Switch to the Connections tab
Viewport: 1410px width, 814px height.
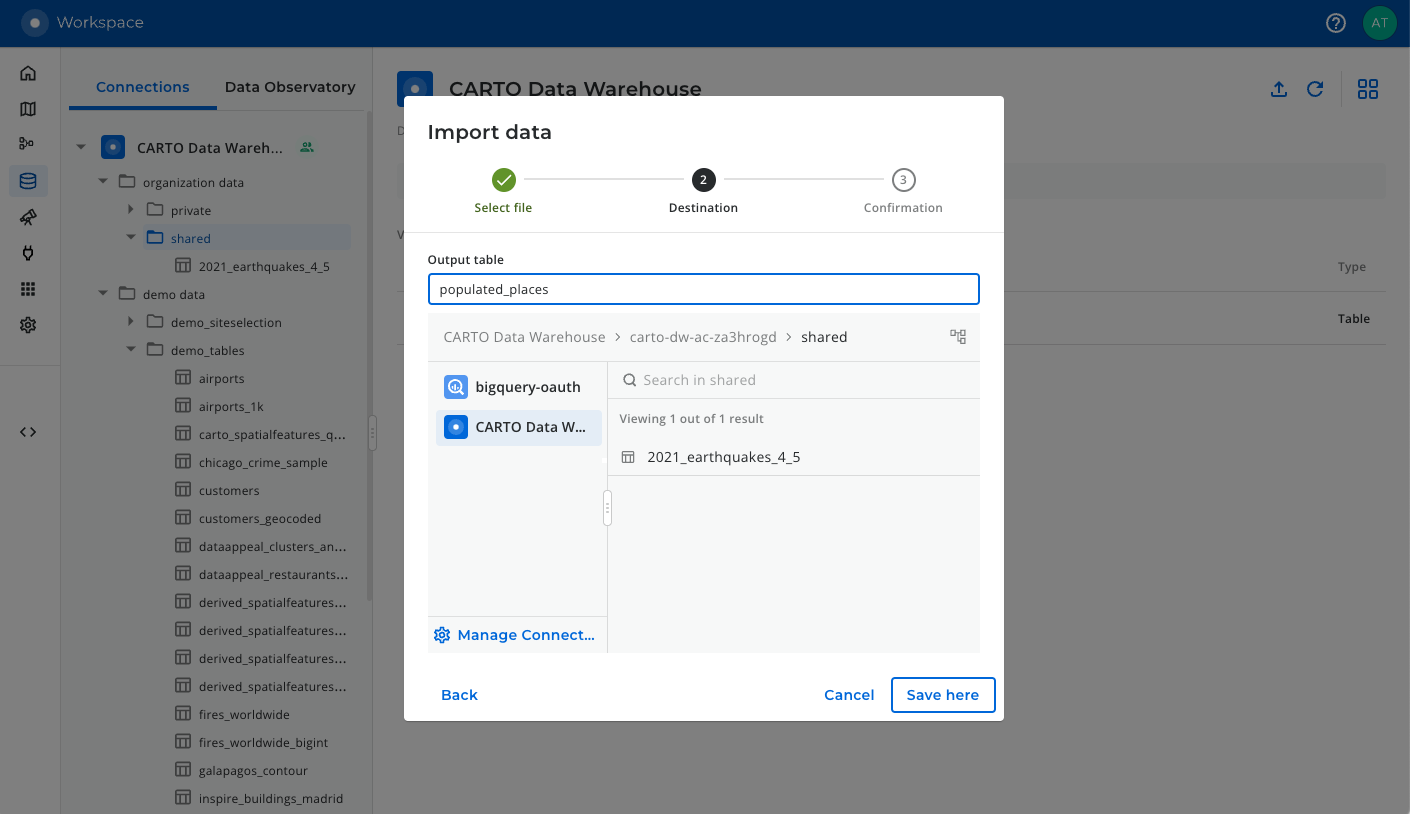click(143, 87)
